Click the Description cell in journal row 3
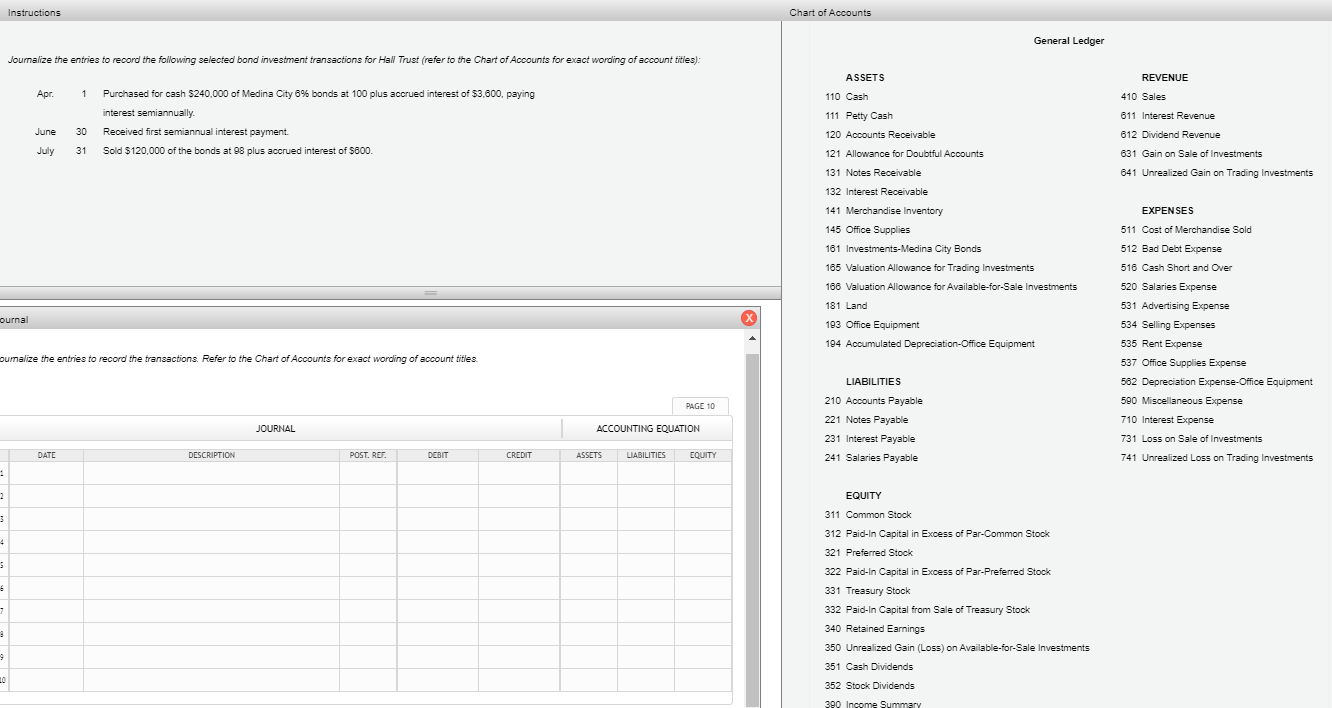Image resolution: width=1332 pixels, height=708 pixels. [x=211, y=518]
